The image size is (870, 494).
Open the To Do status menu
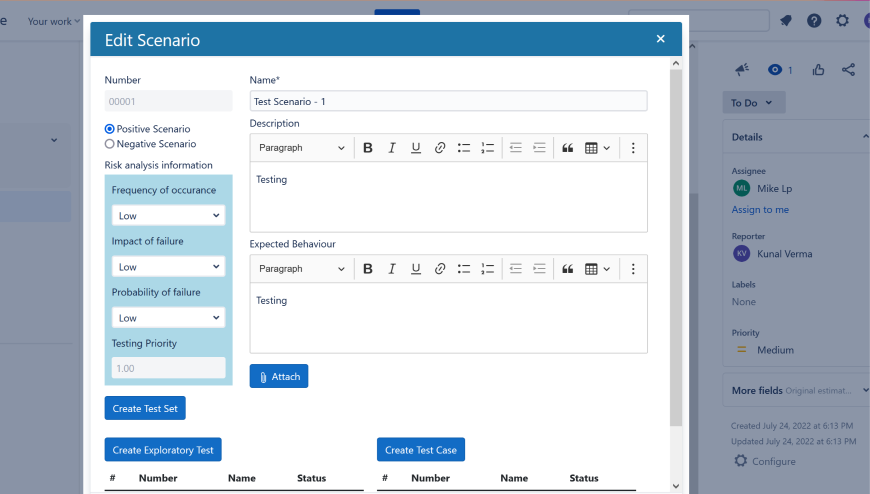[x=753, y=103]
